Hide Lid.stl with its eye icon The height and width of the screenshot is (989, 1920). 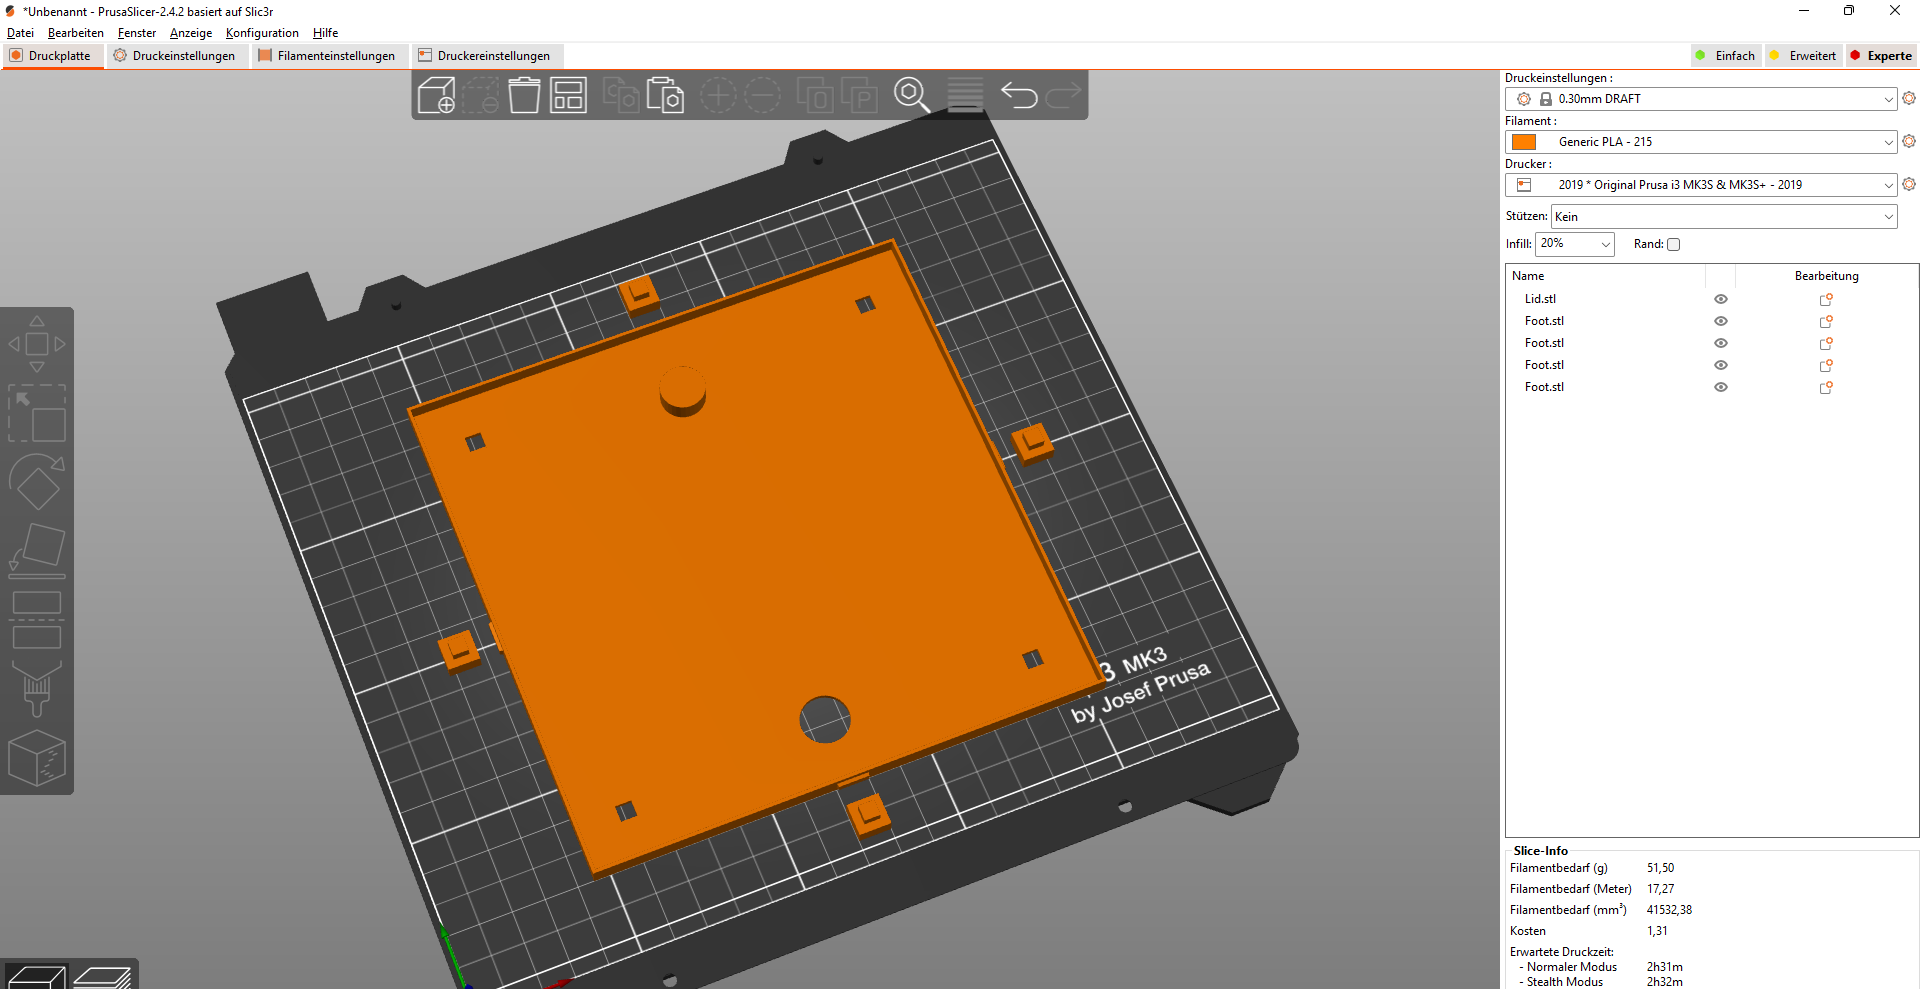click(x=1721, y=299)
